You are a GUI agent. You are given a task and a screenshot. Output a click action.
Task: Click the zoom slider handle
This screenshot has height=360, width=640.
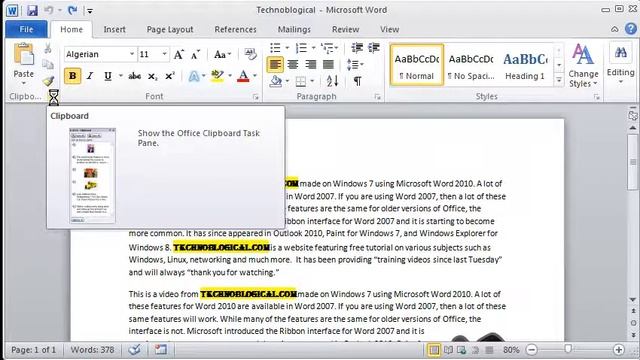coord(567,349)
